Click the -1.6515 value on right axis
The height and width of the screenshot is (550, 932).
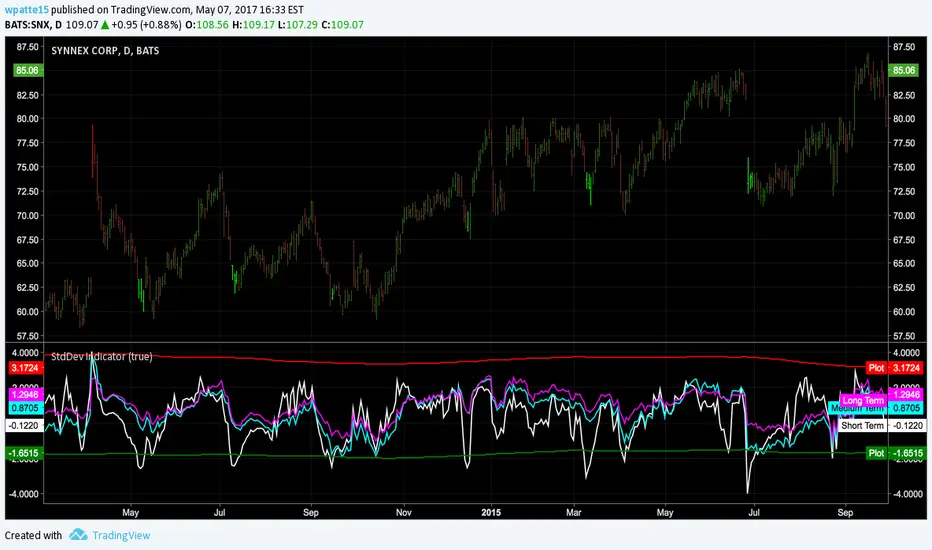[908, 453]
